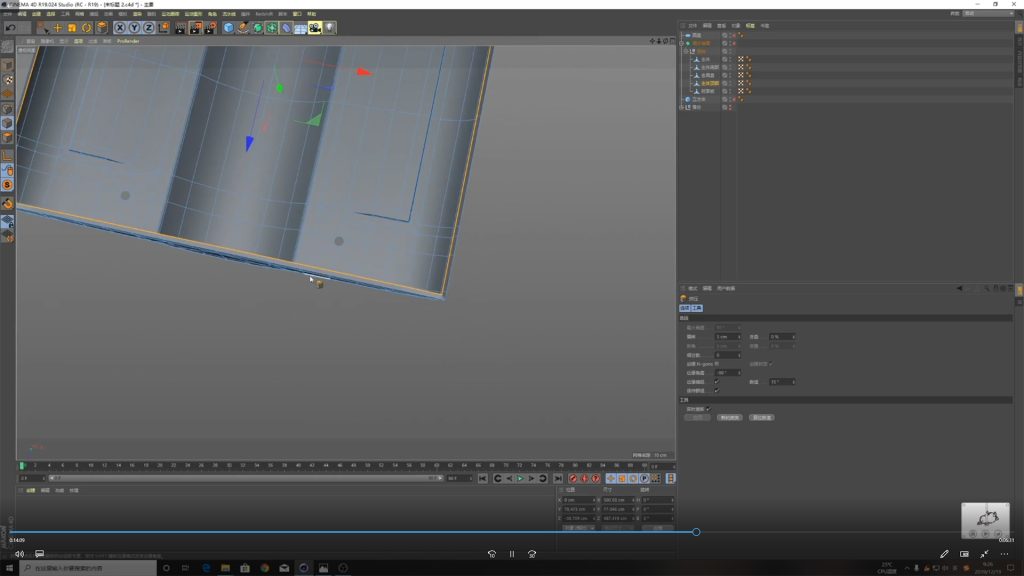The height and width of the screenshot is (576, 1024).
Task: Toggle the X axis lock button
Action: [120, 28]
